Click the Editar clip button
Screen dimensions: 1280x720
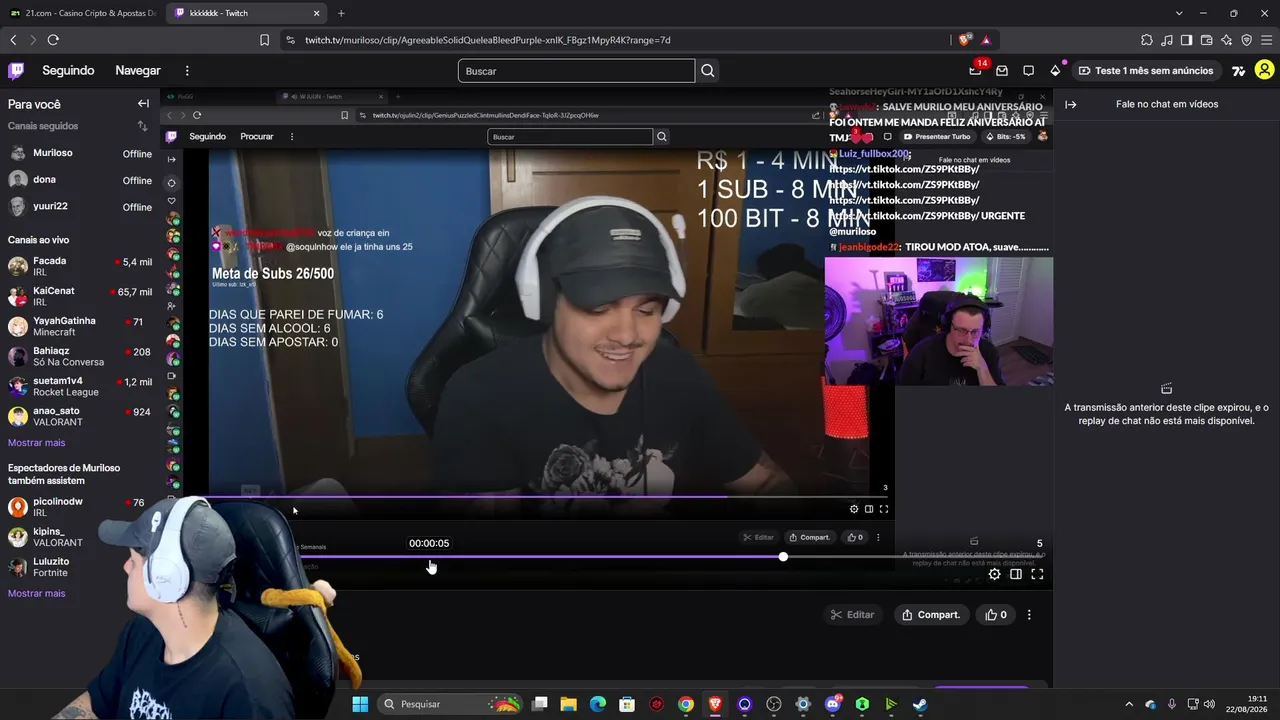[x=853, y=615]
